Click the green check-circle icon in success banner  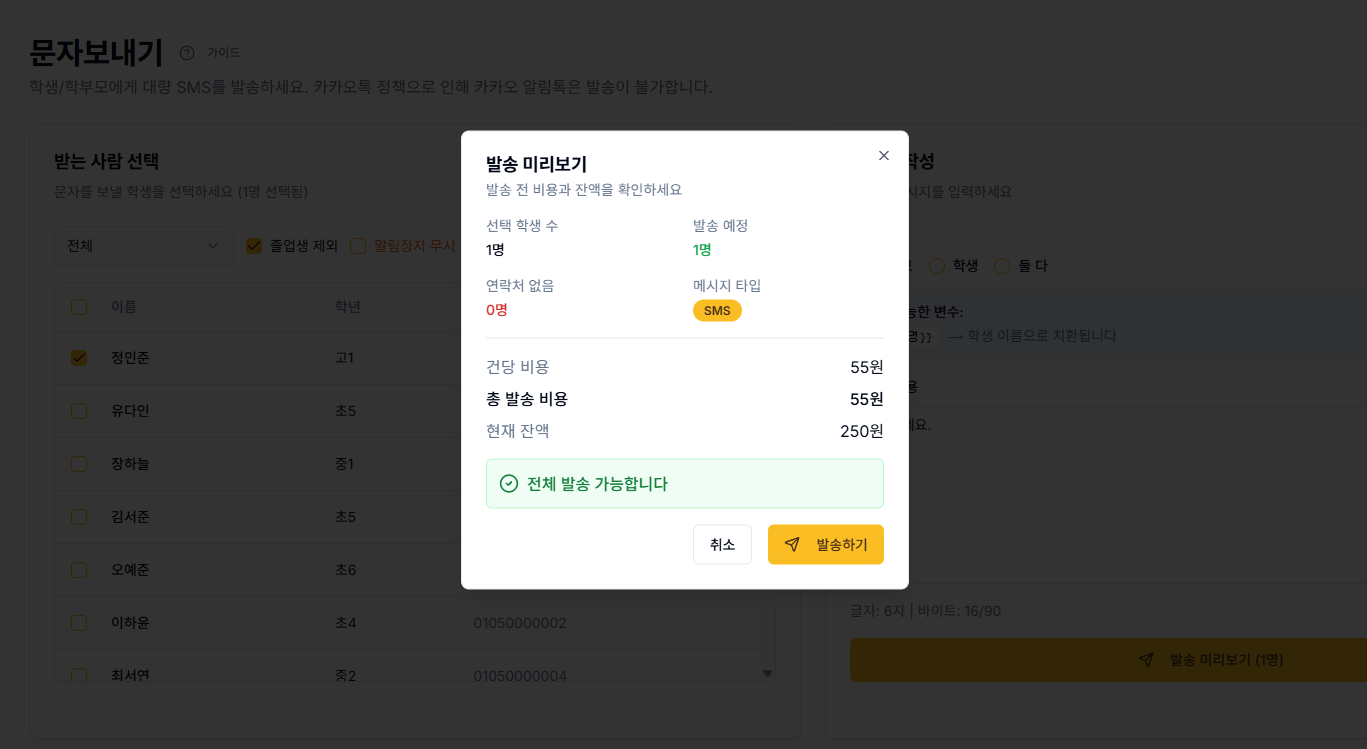(508, 483)
